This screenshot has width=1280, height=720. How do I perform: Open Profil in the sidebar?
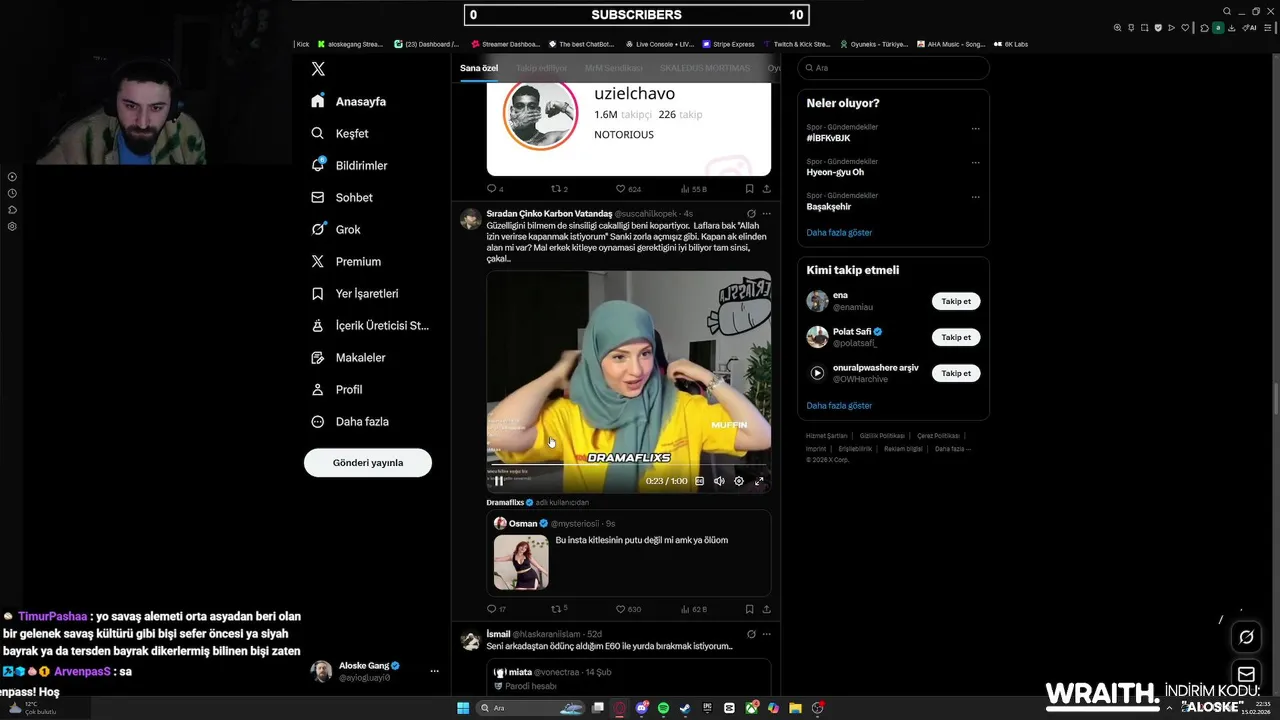pyautogui.click(x=336, y=389)
